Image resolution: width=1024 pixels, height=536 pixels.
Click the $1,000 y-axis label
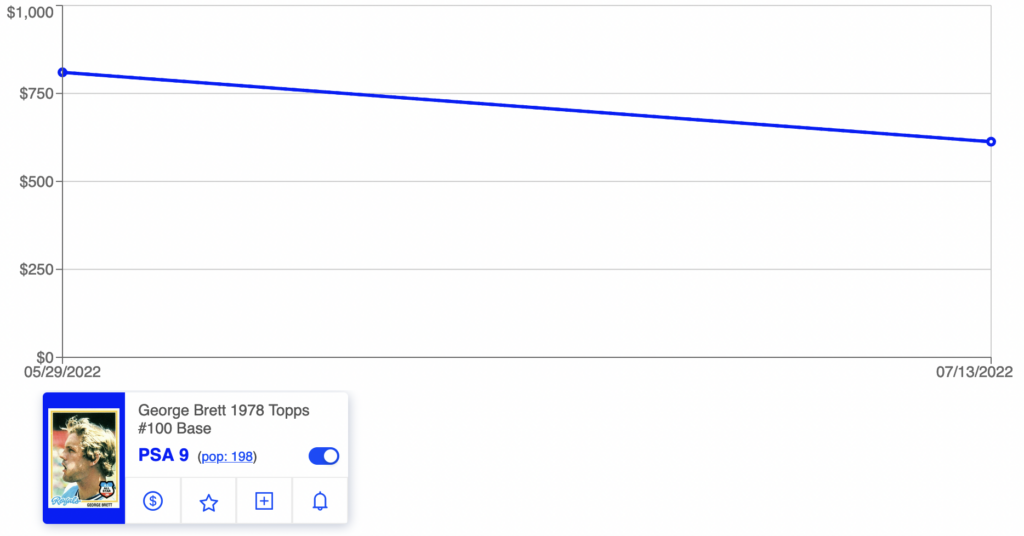click(x=30, y=12)
